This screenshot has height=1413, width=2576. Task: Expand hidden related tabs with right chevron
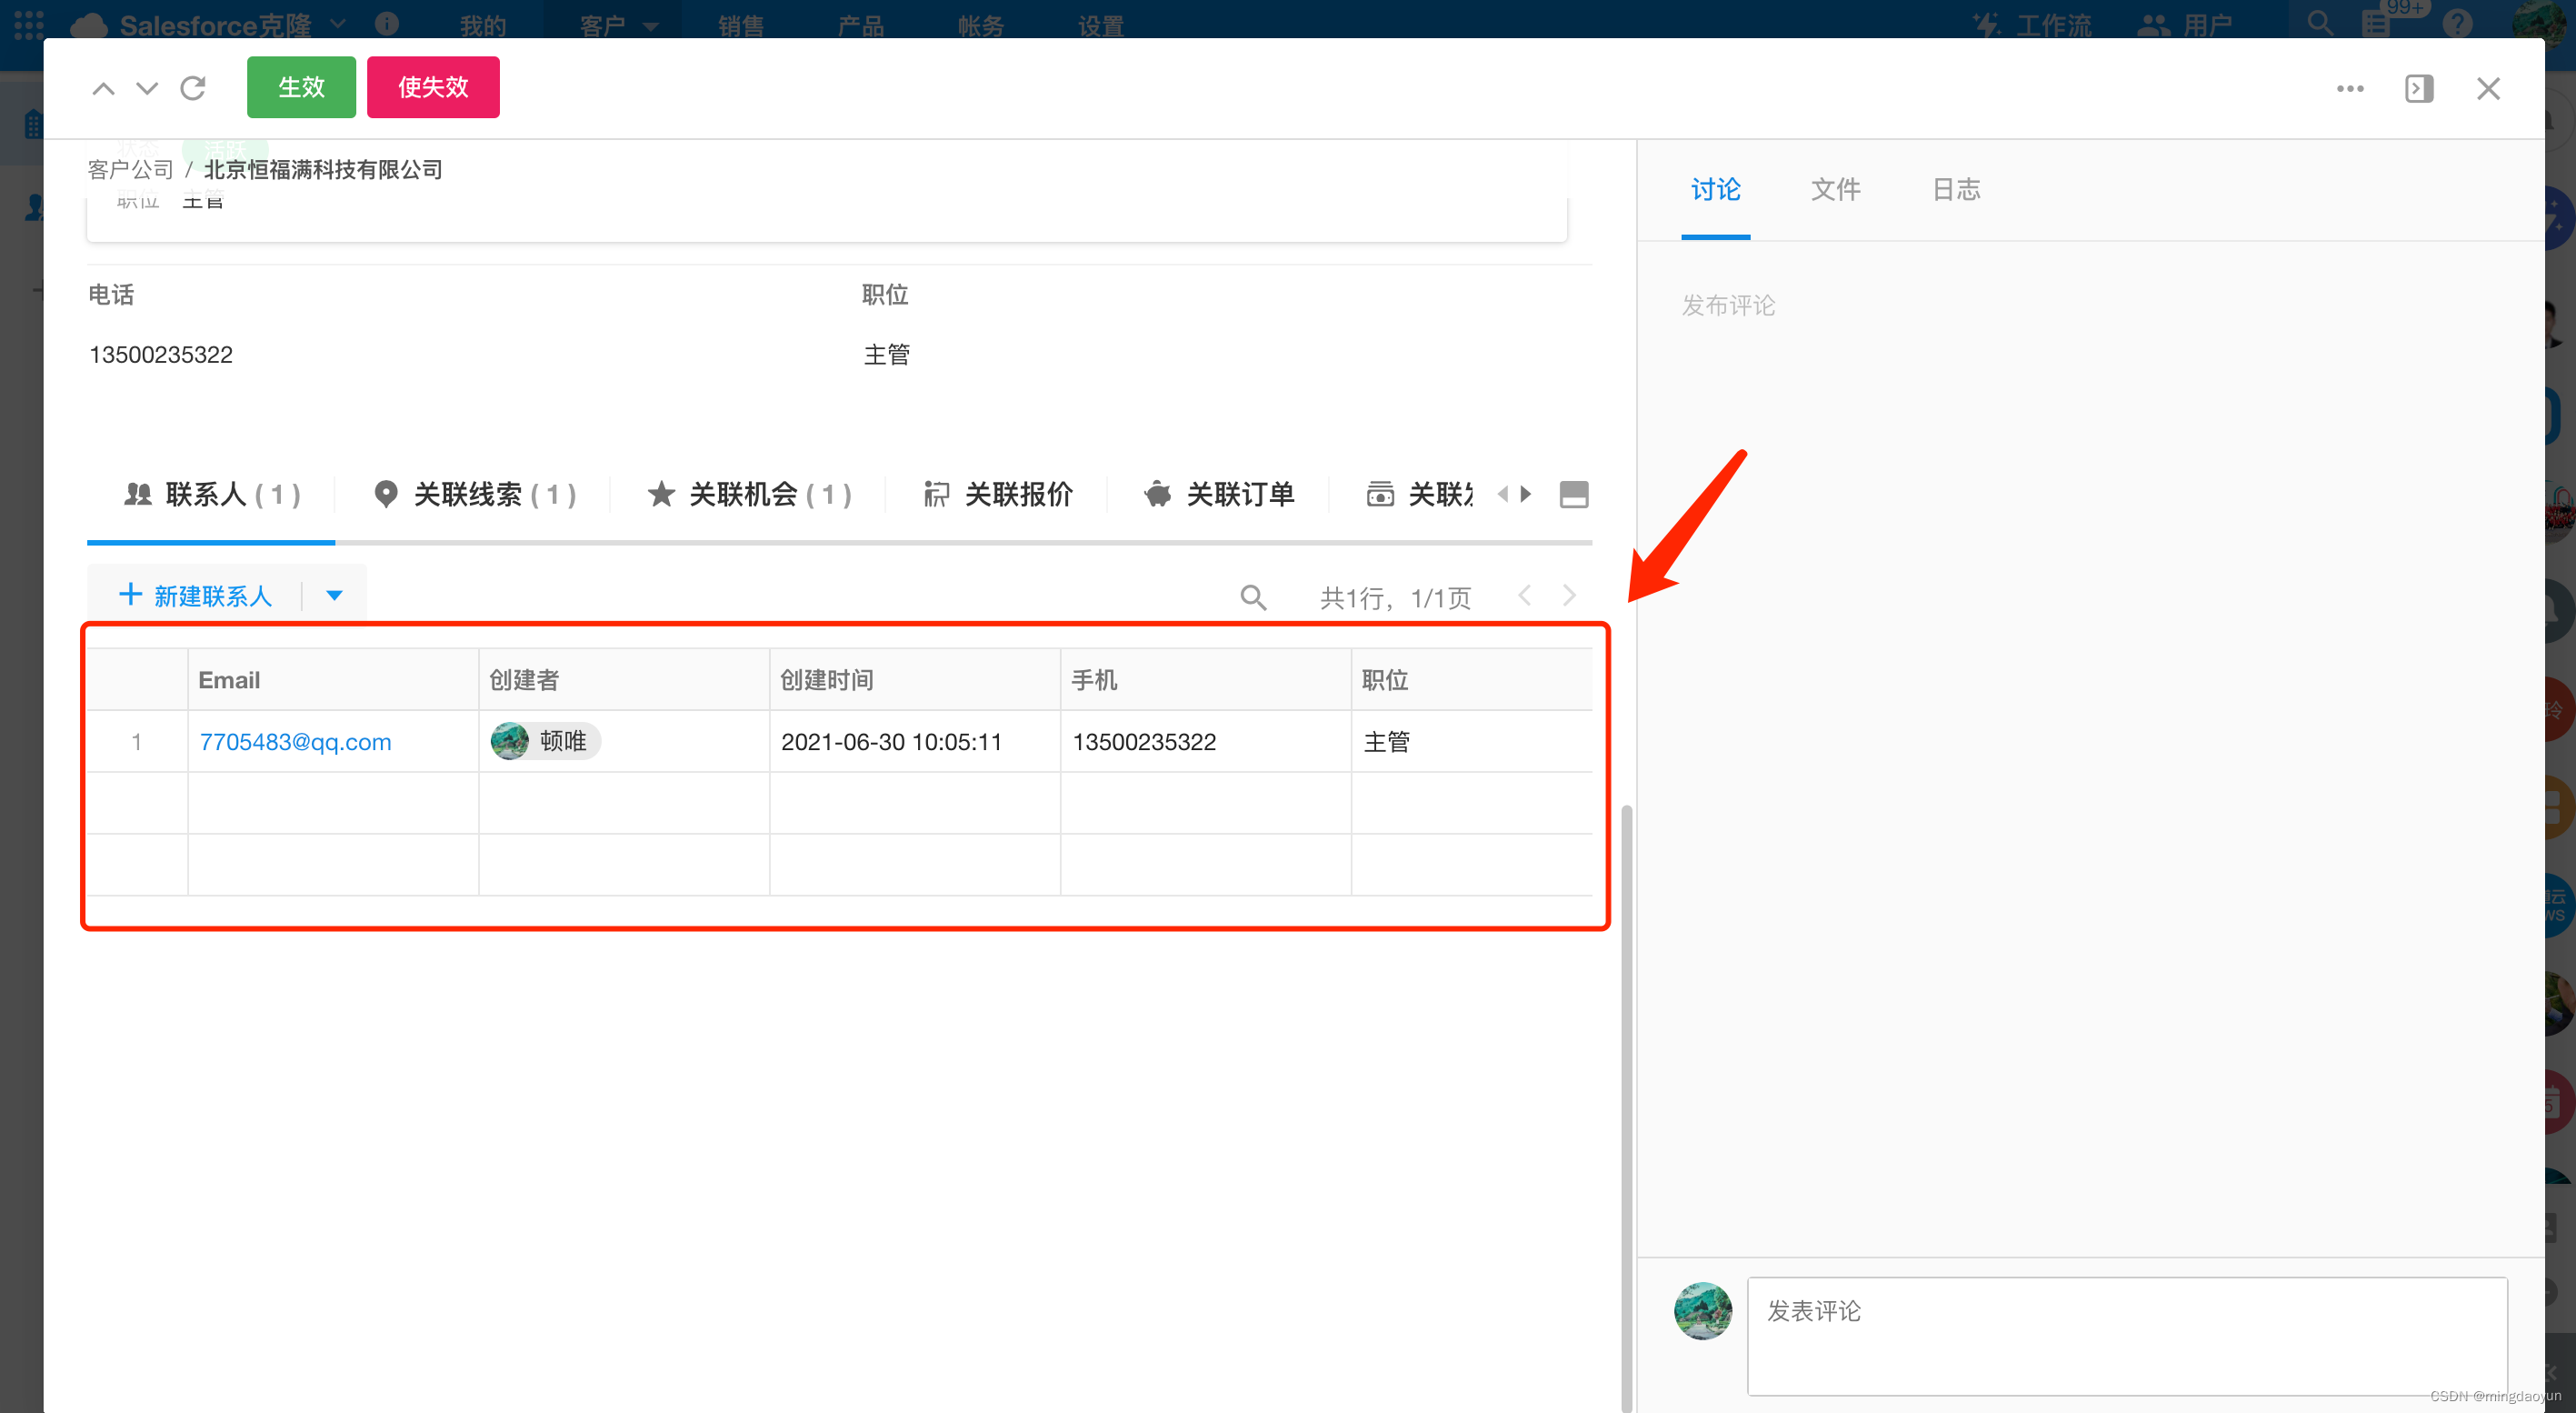coord(1527,493)
